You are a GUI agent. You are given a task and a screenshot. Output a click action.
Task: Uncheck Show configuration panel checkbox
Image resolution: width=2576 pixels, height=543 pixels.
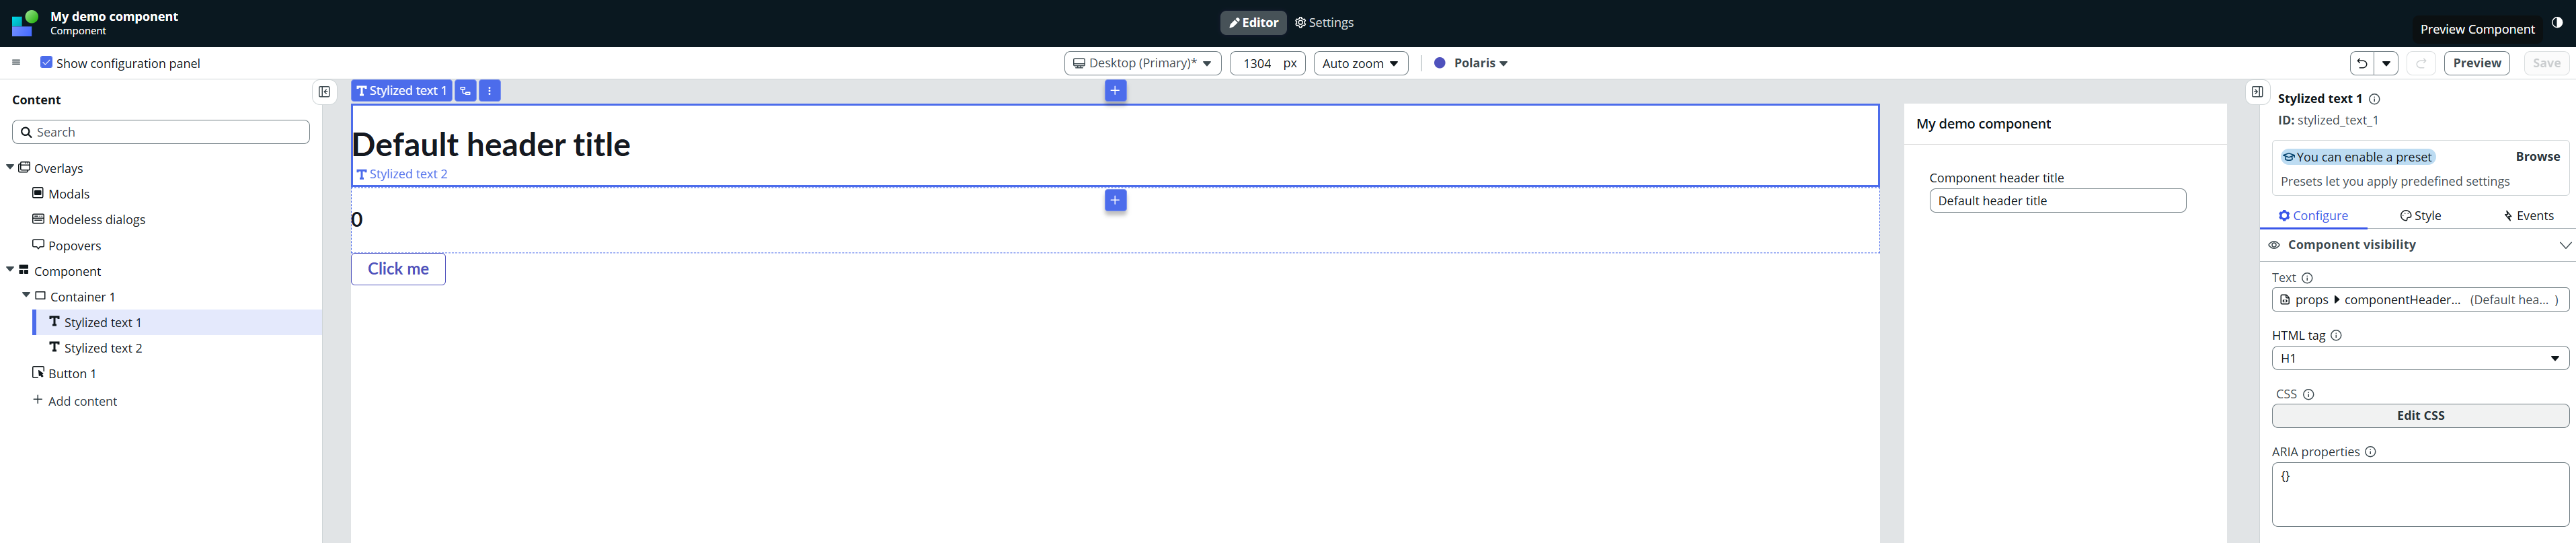click(x=46, y=62)
